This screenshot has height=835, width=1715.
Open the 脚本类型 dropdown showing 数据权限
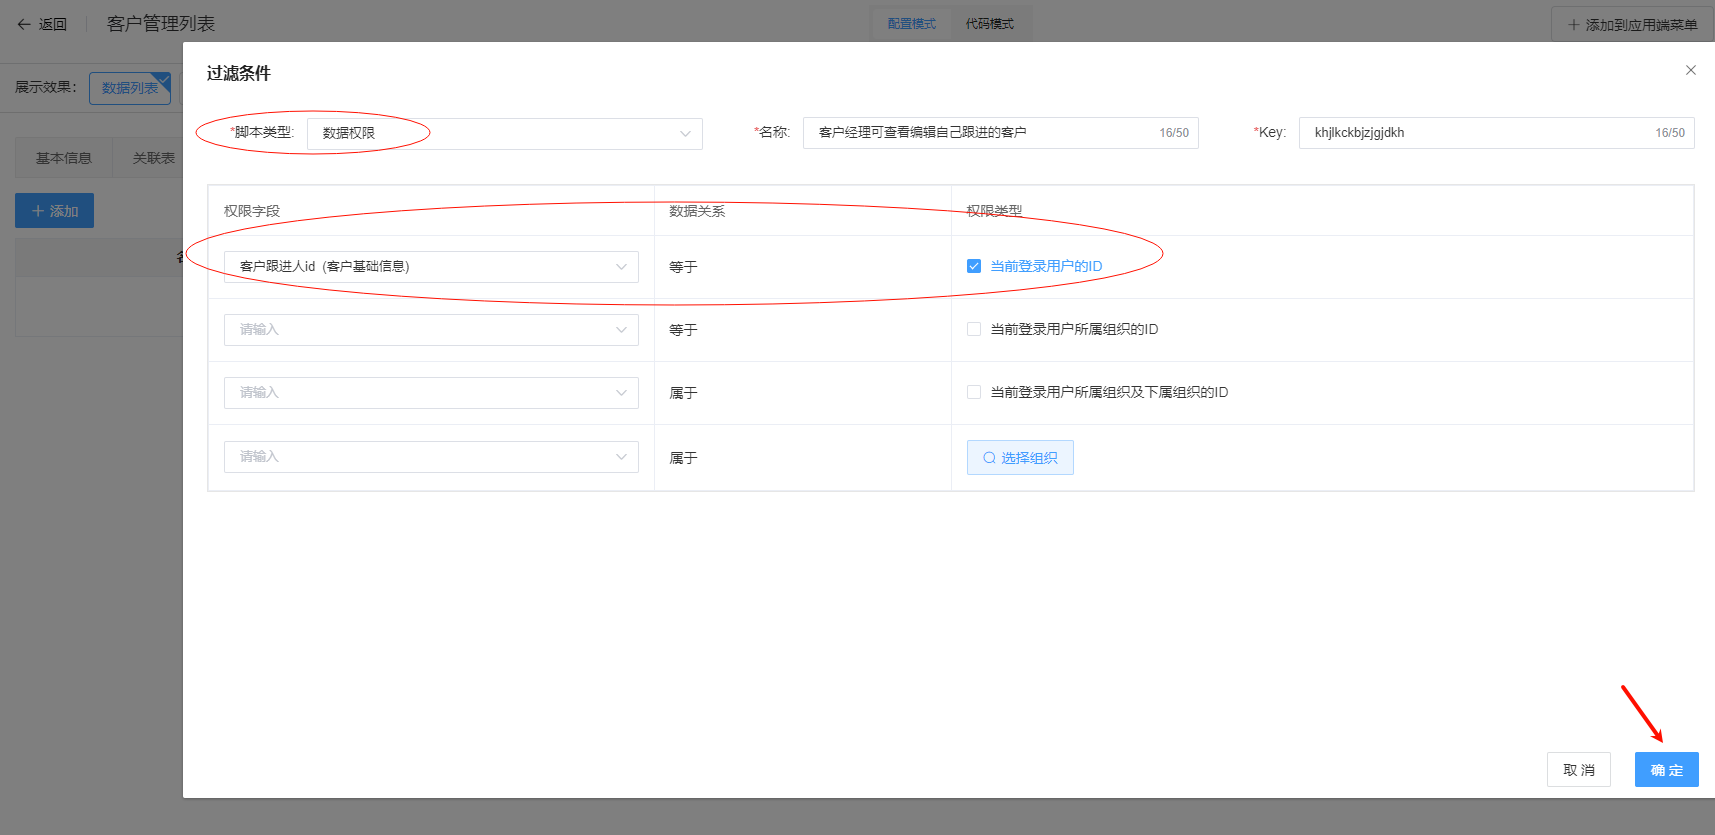[504, 133]
